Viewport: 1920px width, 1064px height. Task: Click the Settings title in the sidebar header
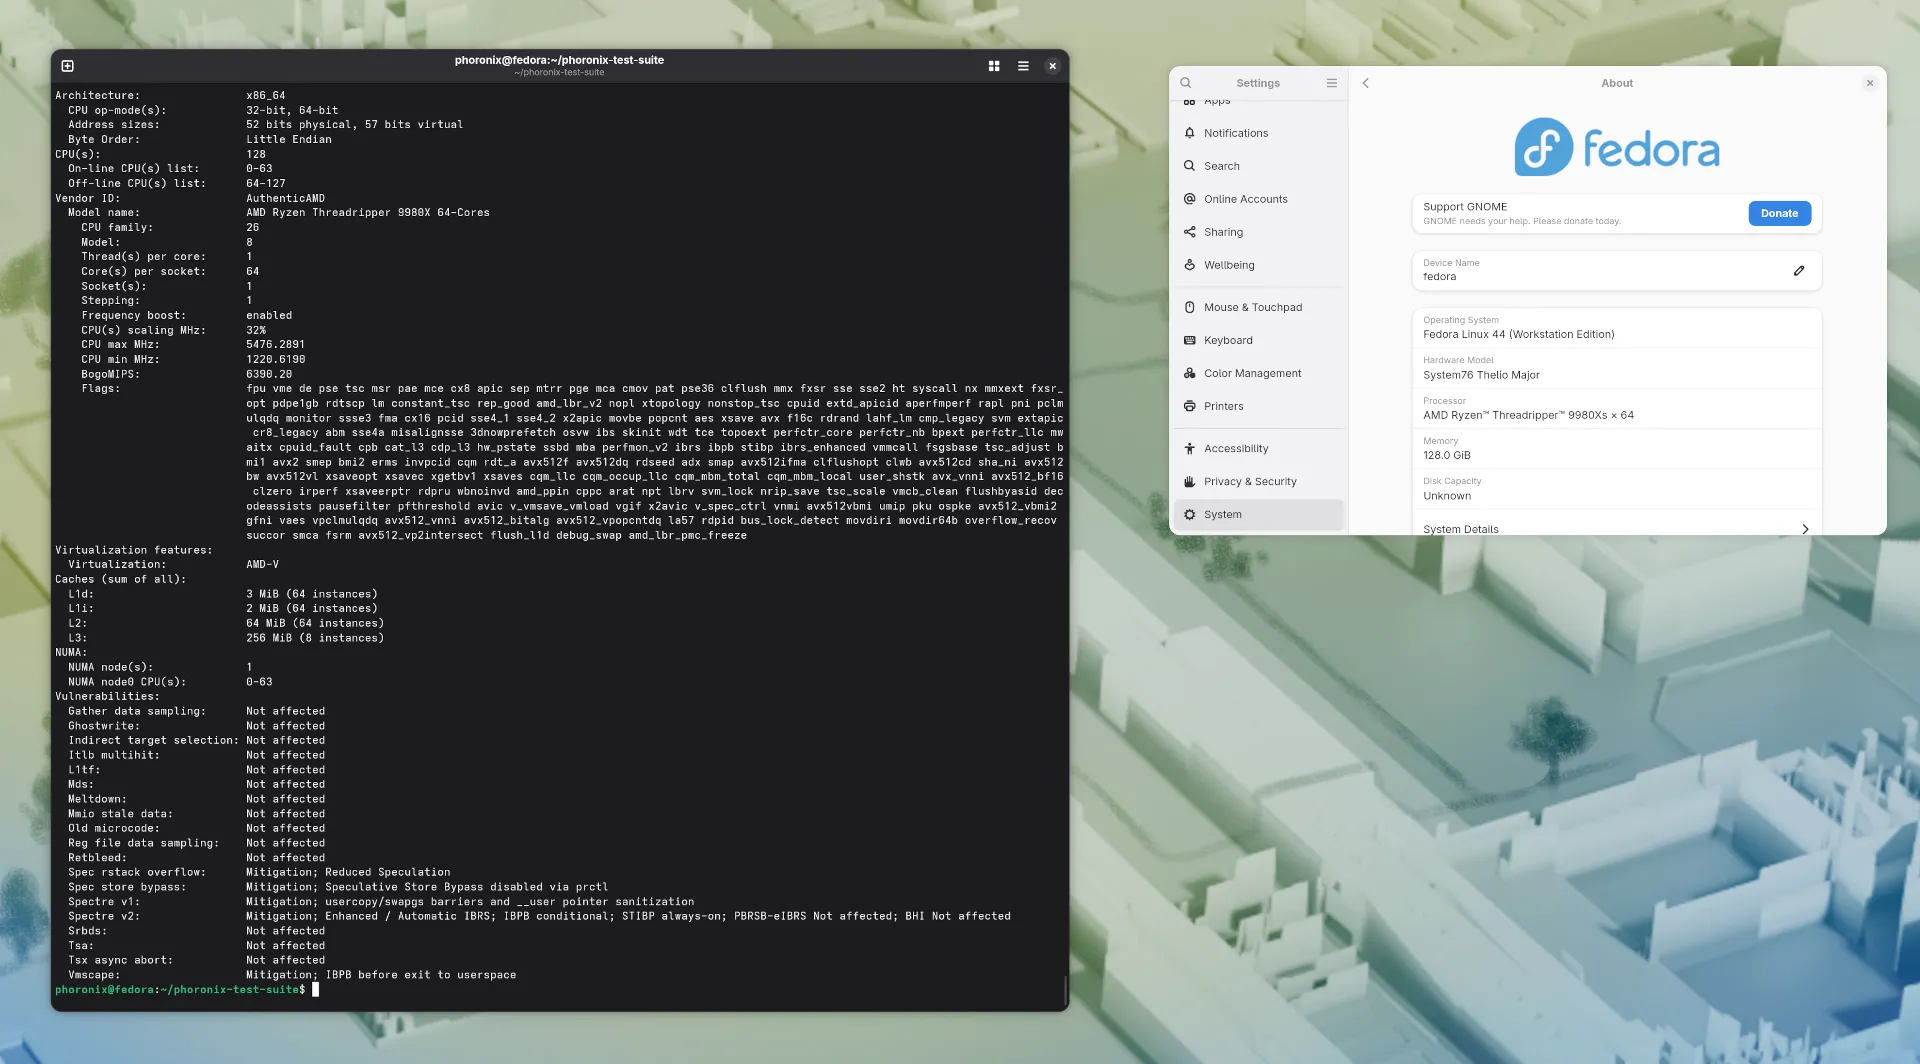[1258, 83]
